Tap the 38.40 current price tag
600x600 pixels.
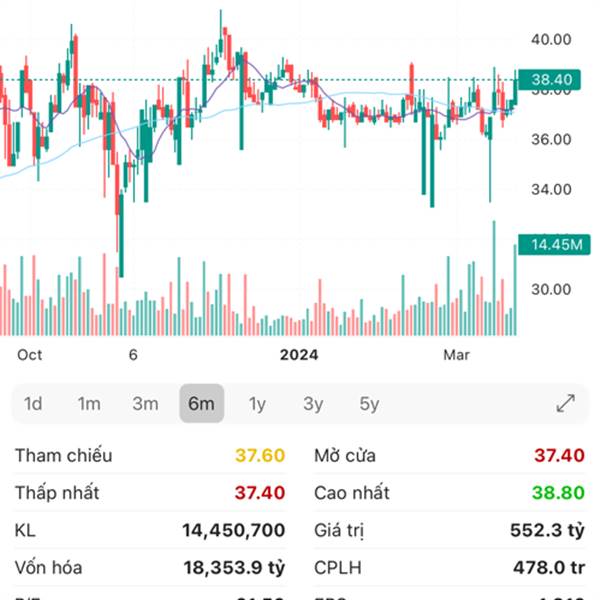pyautogui.click(x=552, y=80)
